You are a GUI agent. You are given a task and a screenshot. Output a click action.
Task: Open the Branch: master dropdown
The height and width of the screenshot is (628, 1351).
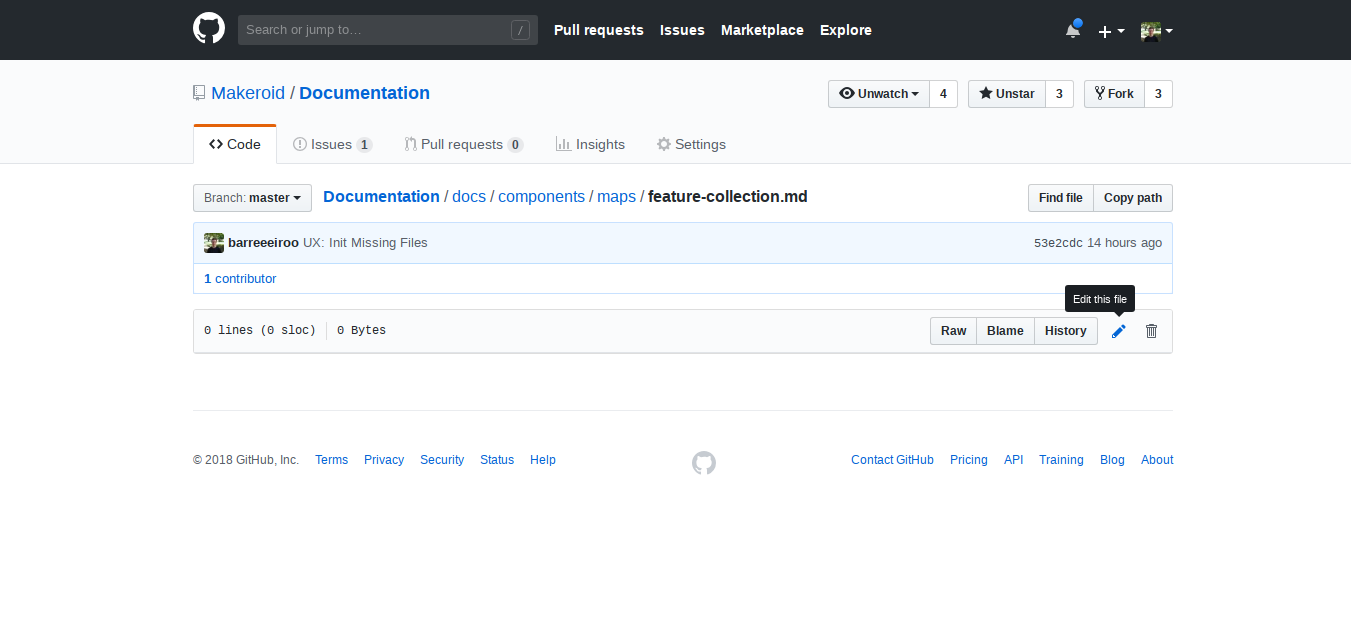252,197
